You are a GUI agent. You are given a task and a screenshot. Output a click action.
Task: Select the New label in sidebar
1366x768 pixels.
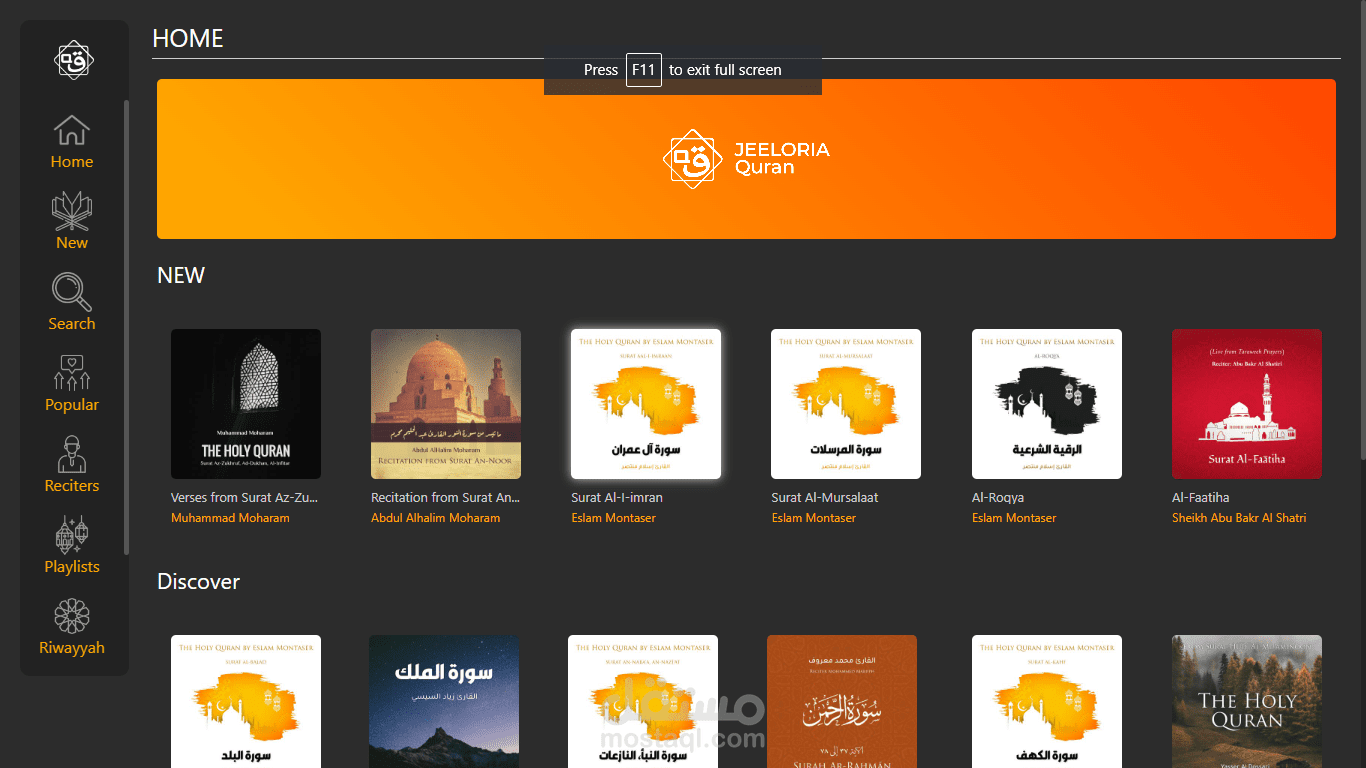click(x=72, y=243)
